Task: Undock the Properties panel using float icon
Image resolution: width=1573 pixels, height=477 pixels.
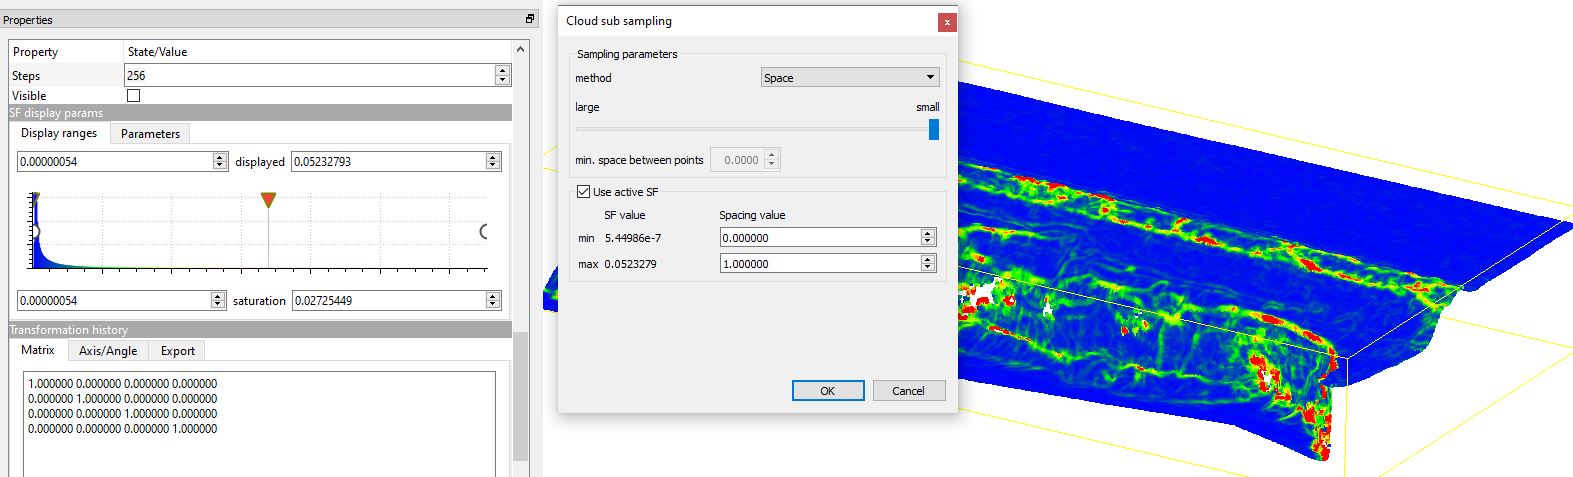Action: pos(530,19)
